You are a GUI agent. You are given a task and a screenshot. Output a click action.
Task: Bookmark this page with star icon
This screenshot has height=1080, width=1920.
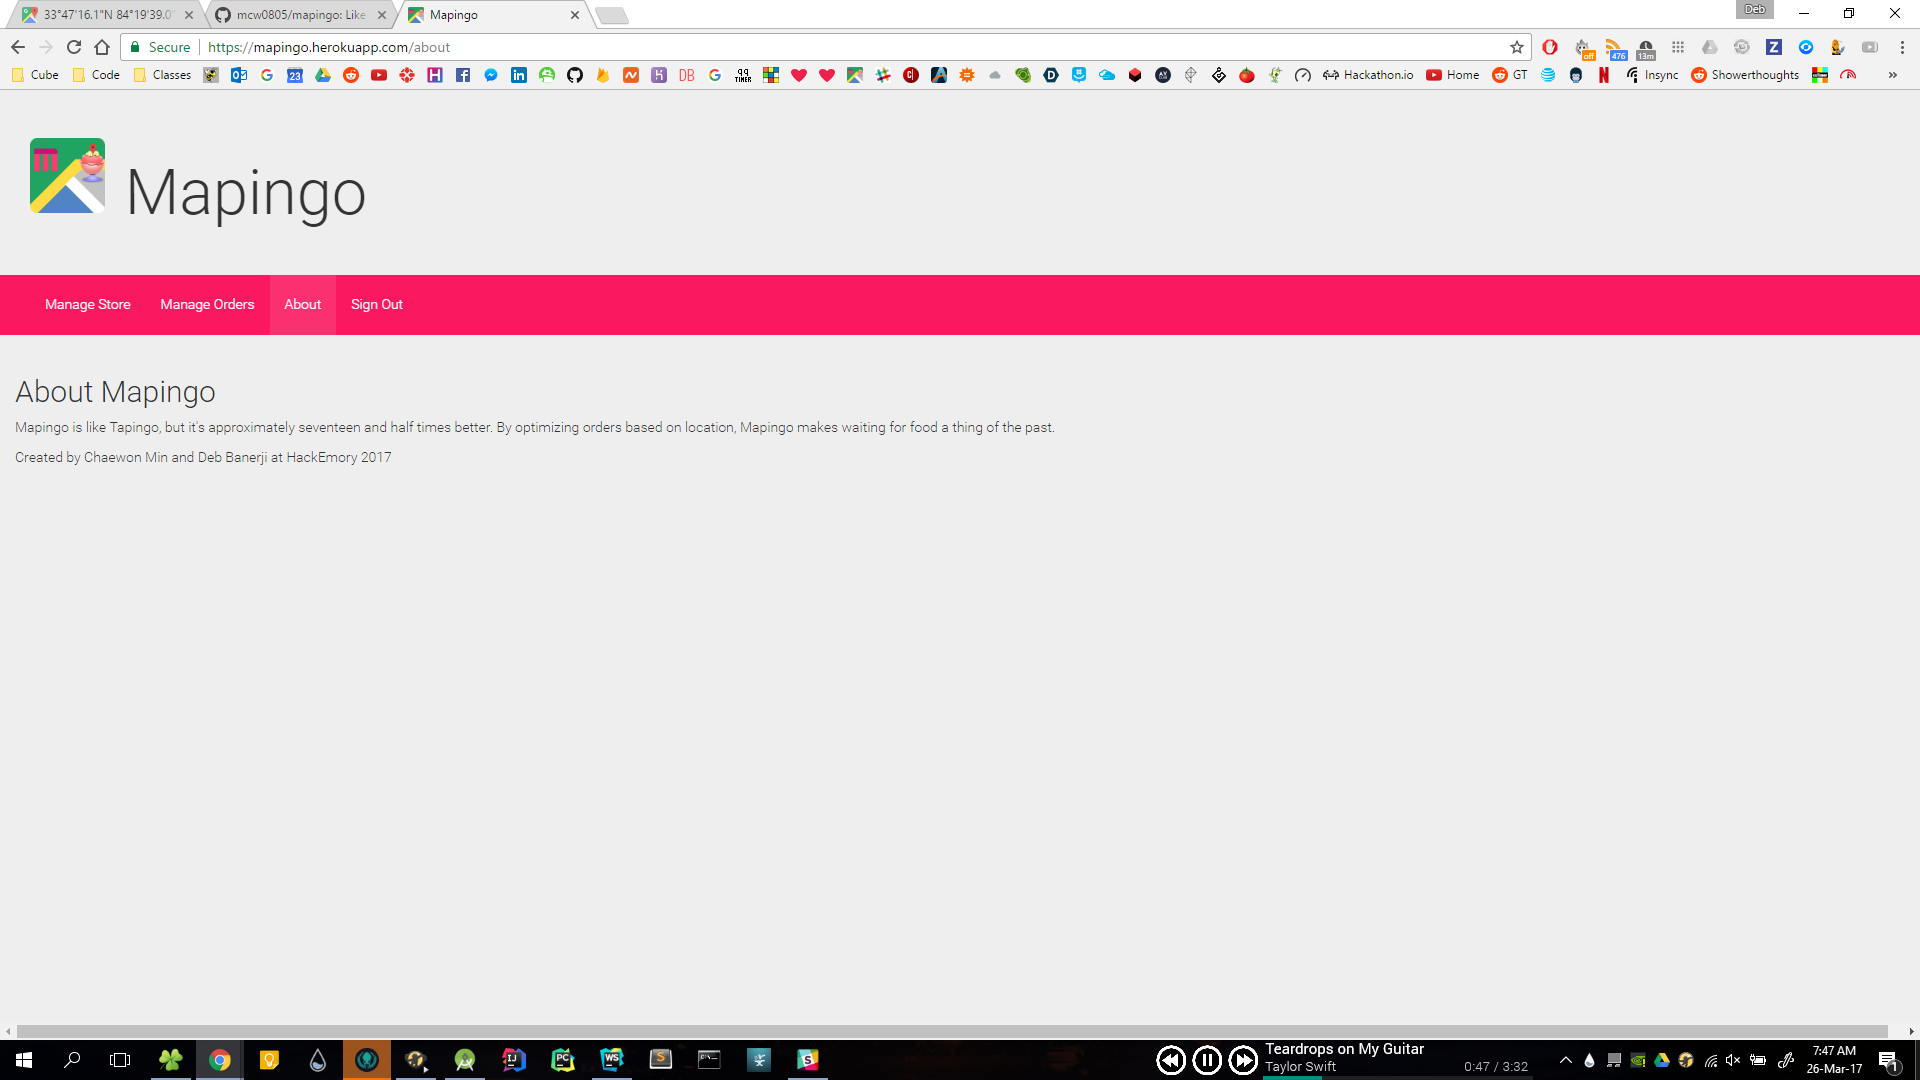1516,47
